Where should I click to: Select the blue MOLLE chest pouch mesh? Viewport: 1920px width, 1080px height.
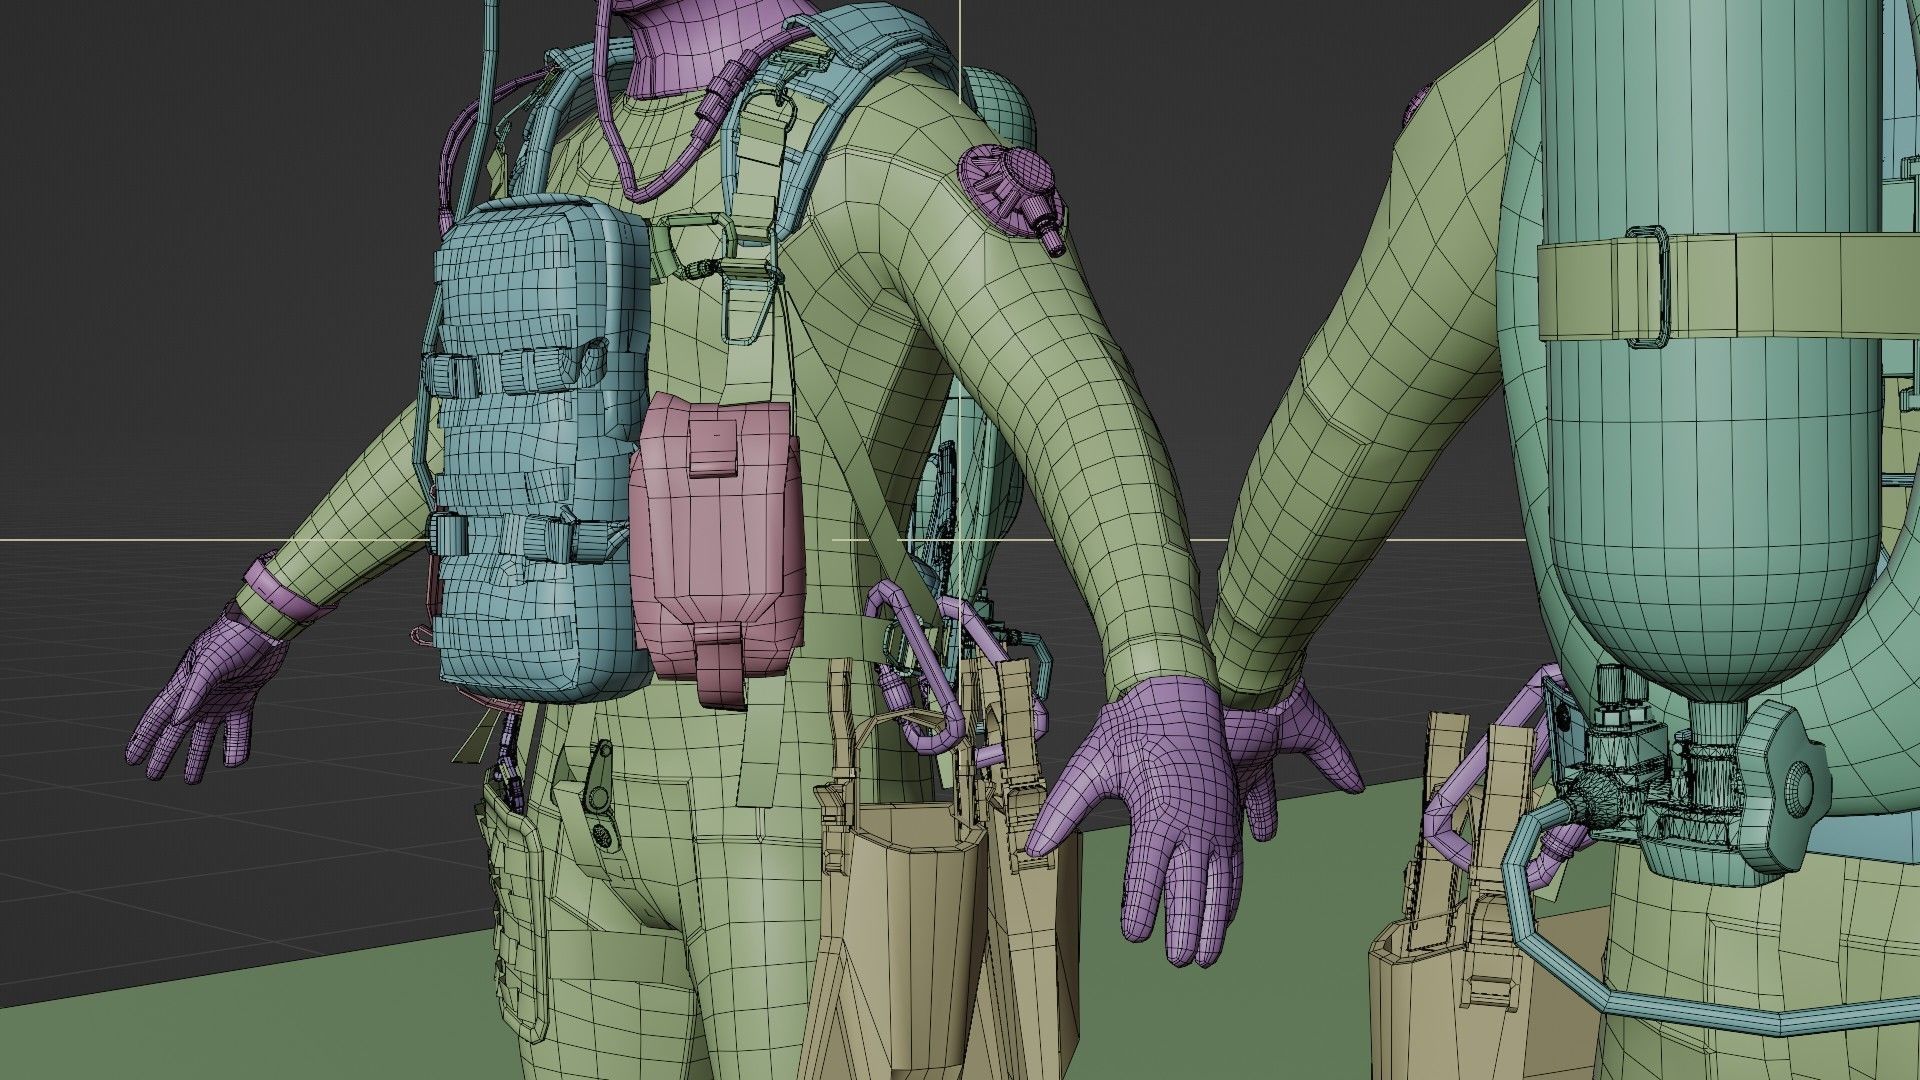(x=540, y=450)
